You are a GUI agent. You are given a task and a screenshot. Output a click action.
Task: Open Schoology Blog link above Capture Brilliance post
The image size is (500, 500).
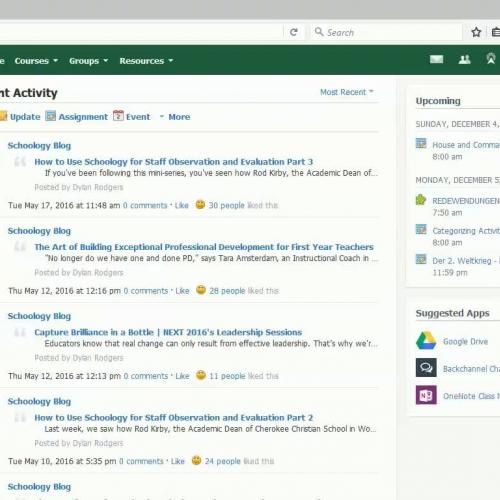(x=39, y=316)
